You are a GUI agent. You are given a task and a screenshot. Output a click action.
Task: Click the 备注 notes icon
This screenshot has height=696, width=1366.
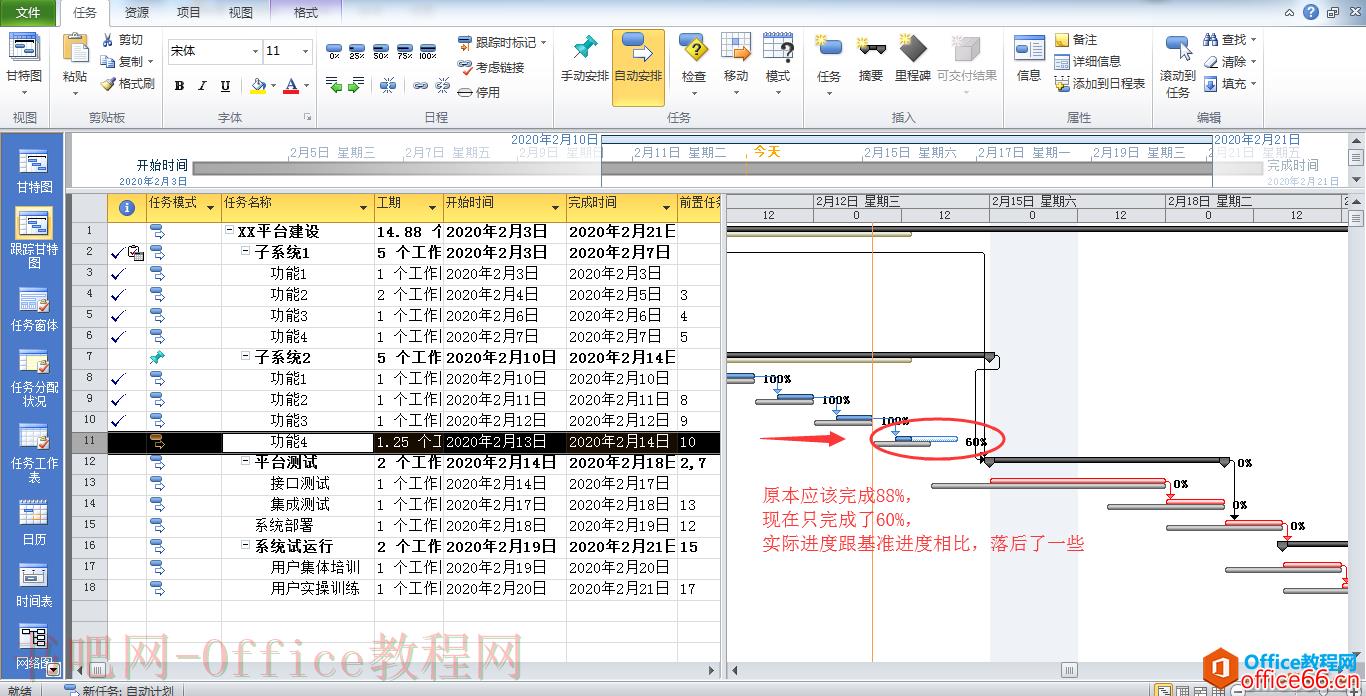point(1062,40)
